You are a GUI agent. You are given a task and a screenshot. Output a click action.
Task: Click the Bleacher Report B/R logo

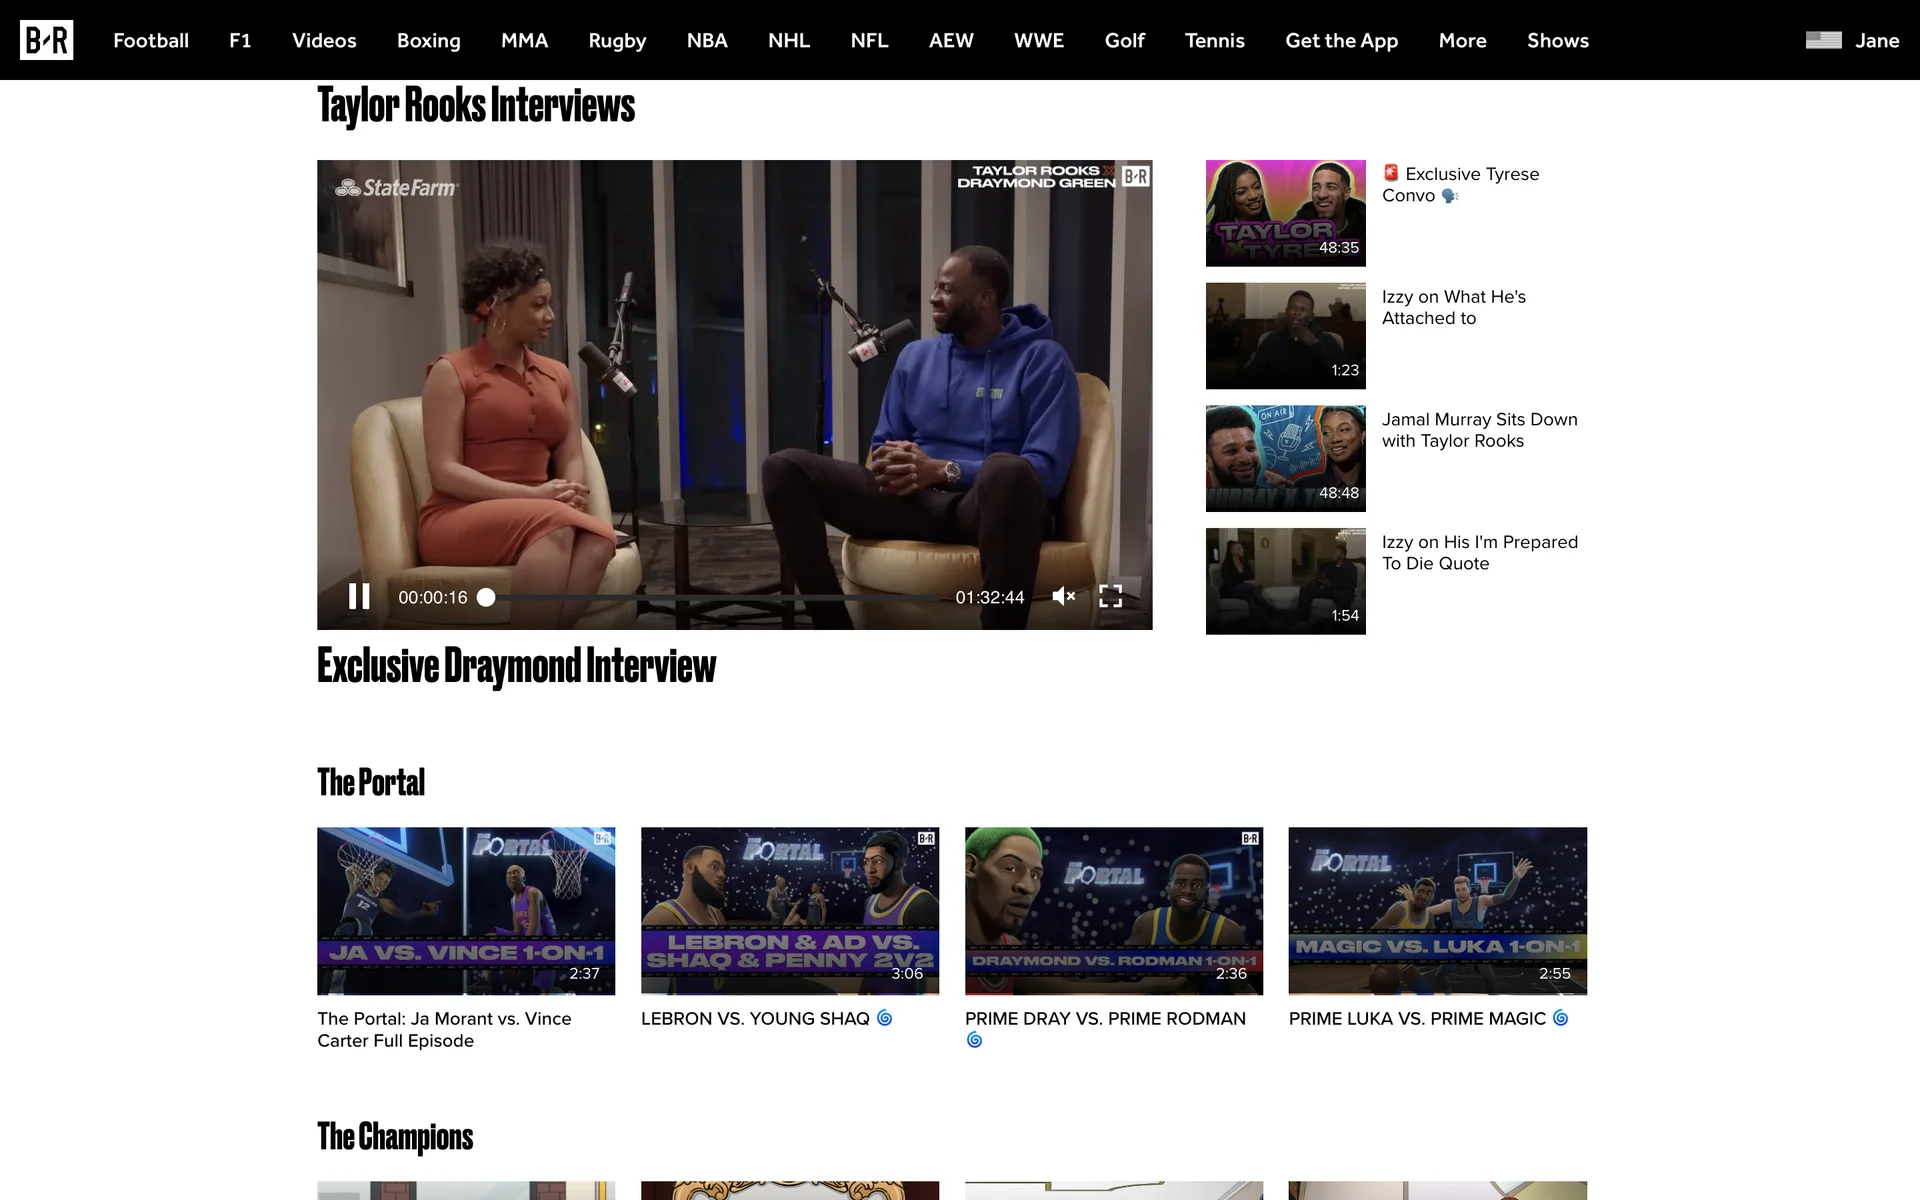[46, 40]
